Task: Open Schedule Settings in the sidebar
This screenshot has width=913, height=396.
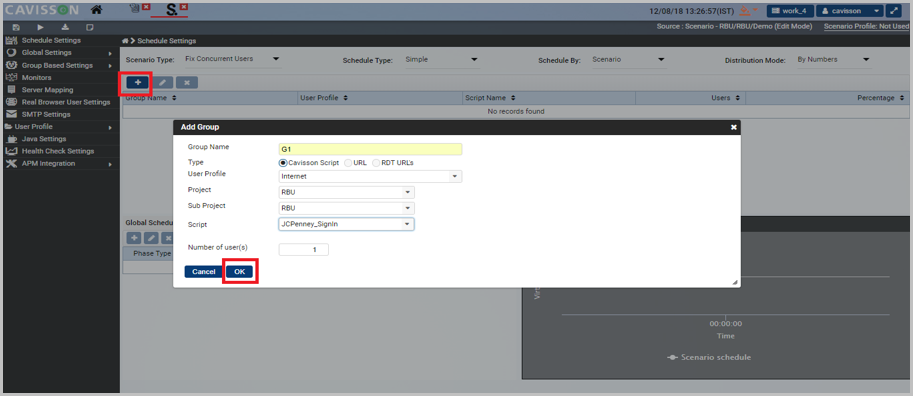Action: (51, 40)
